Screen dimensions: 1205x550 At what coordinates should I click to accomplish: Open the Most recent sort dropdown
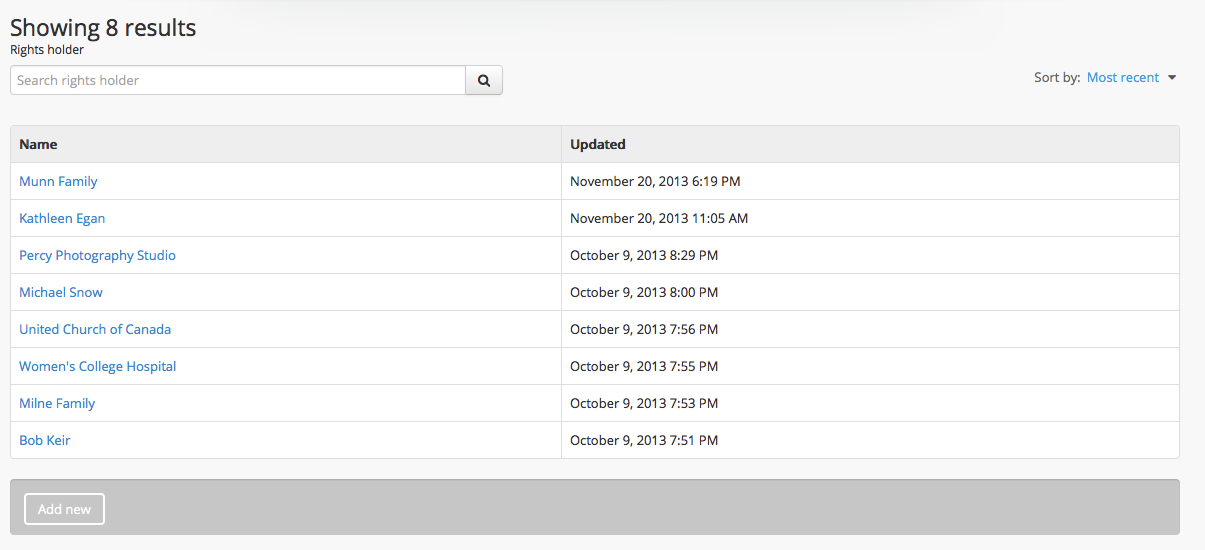pyautogui.click(x=1123, y=78)
